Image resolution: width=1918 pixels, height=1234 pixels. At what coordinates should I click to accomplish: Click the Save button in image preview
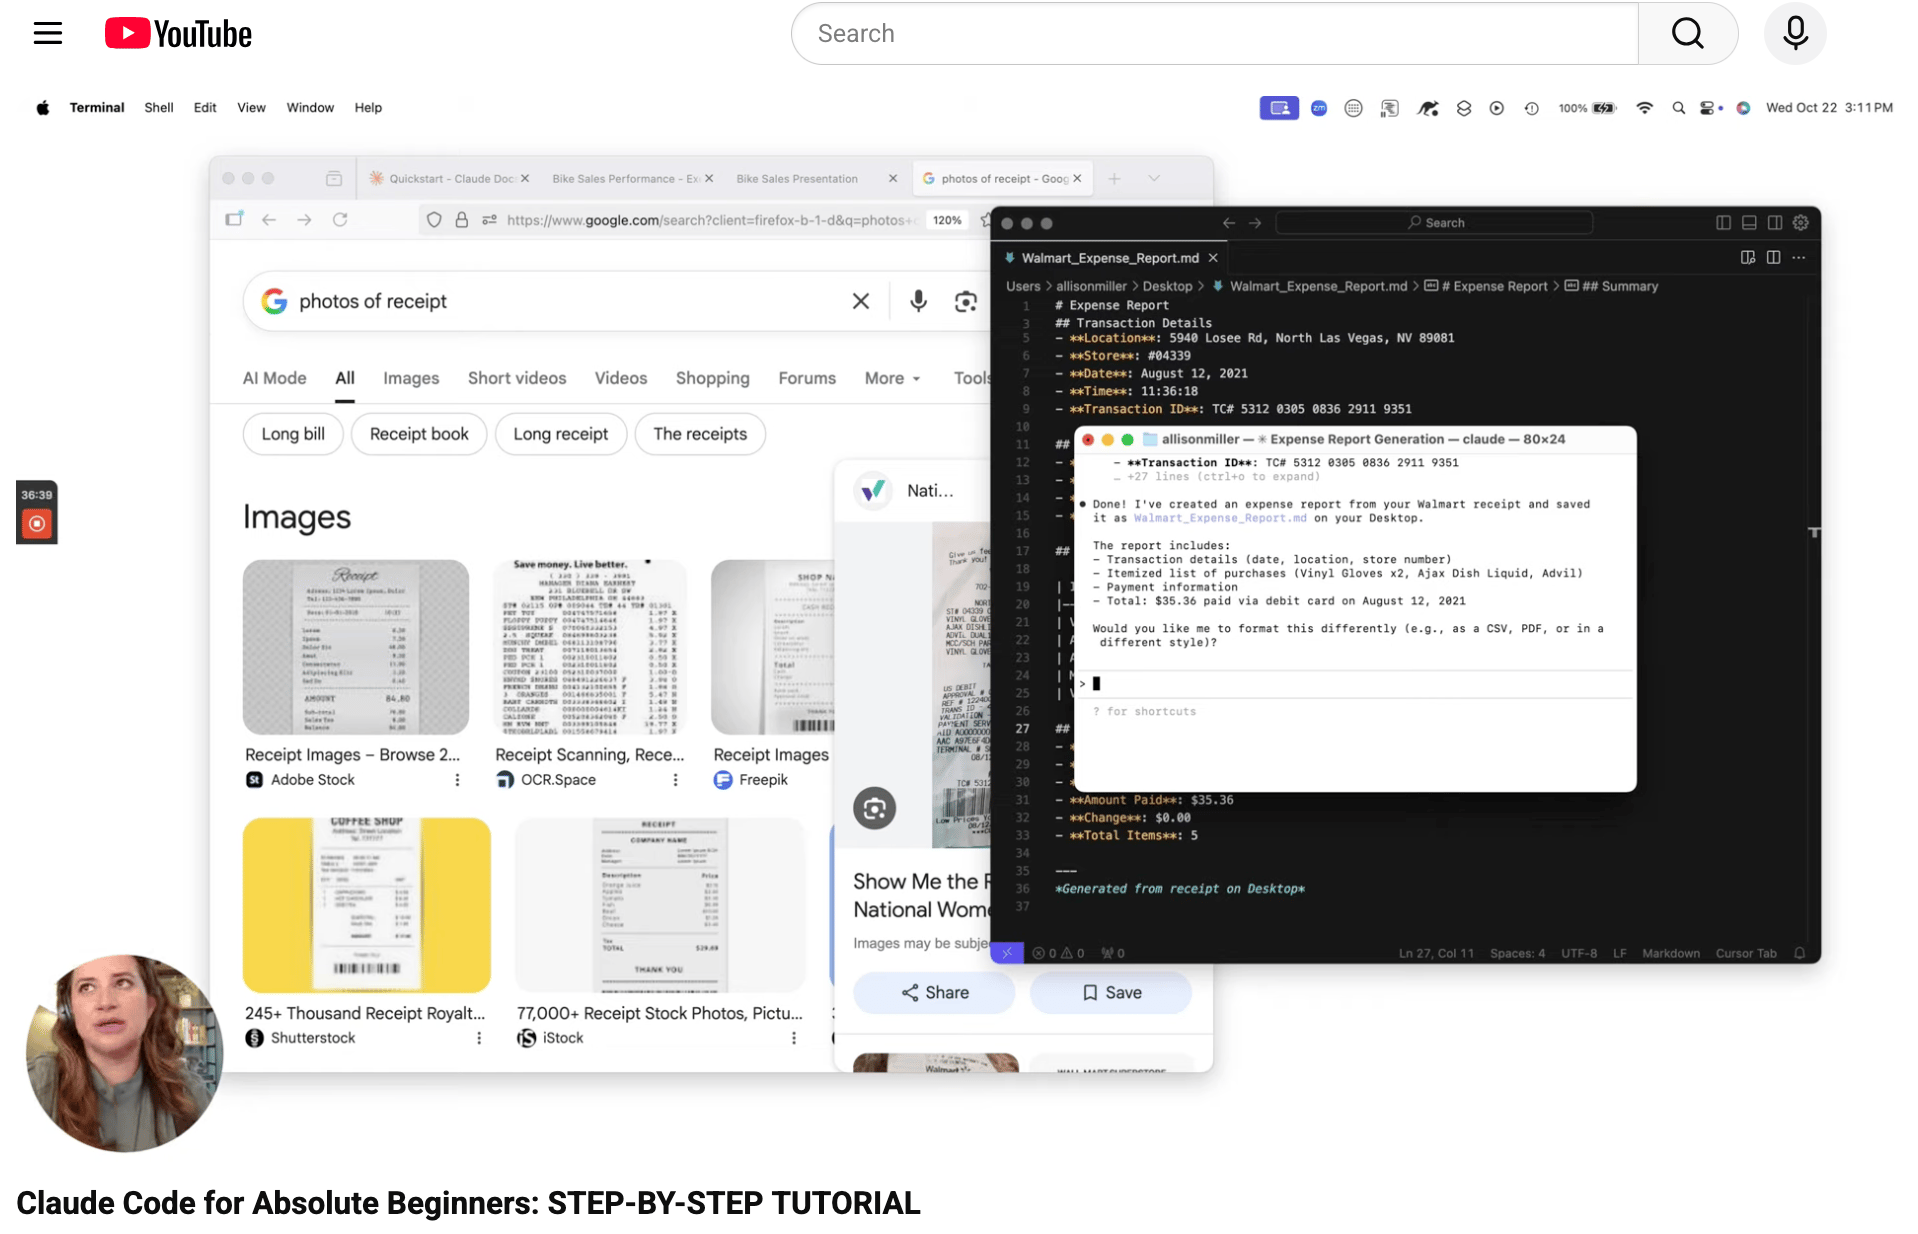tap(1110, 992)
